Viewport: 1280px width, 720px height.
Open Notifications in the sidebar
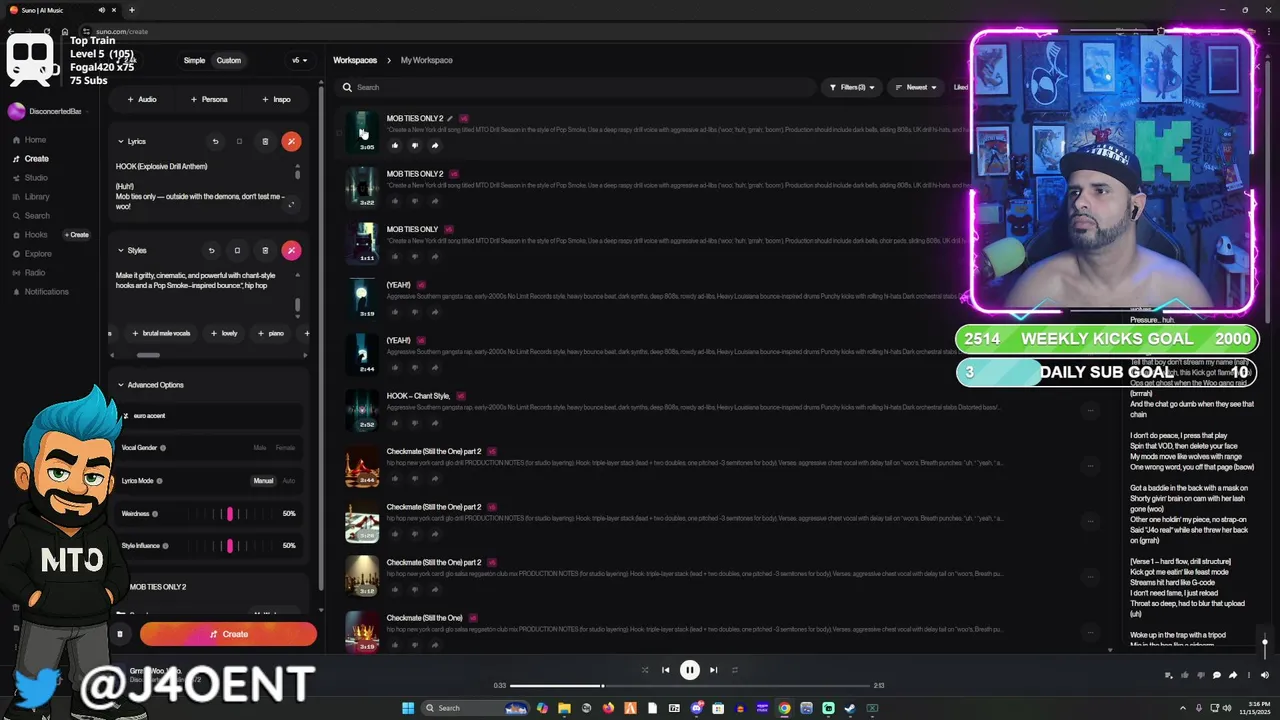pyautogui.click(x=41, y=292)
